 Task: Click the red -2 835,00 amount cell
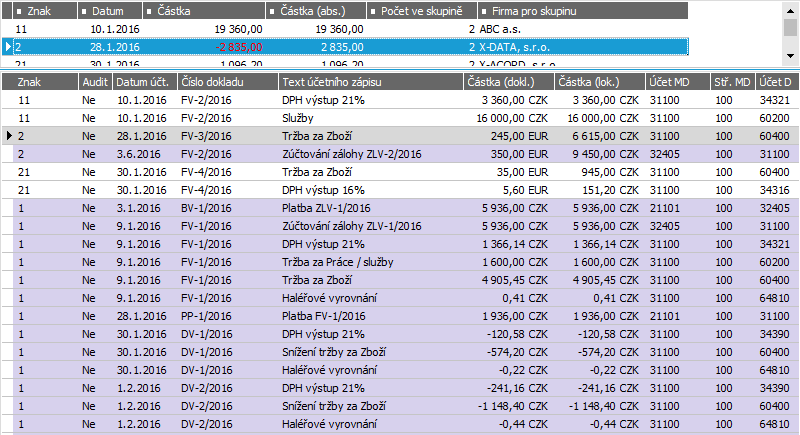(238, 47)
